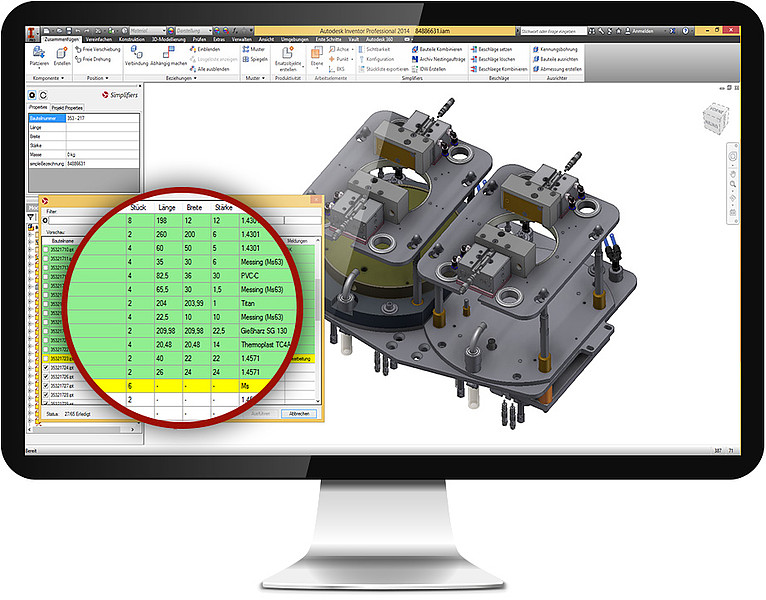Image resolution: width=766 pixels, height=600 pixels.
Task: Click the Inventor application logo button
Action: [32, 33]
